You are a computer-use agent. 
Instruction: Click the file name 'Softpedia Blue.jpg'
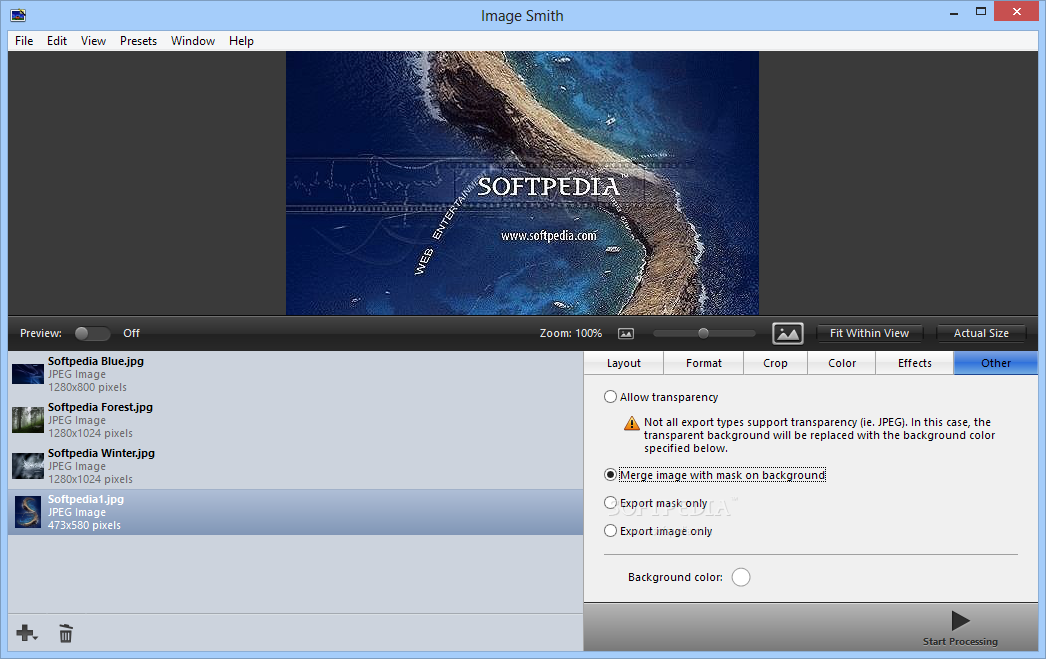tap(95, 361)
